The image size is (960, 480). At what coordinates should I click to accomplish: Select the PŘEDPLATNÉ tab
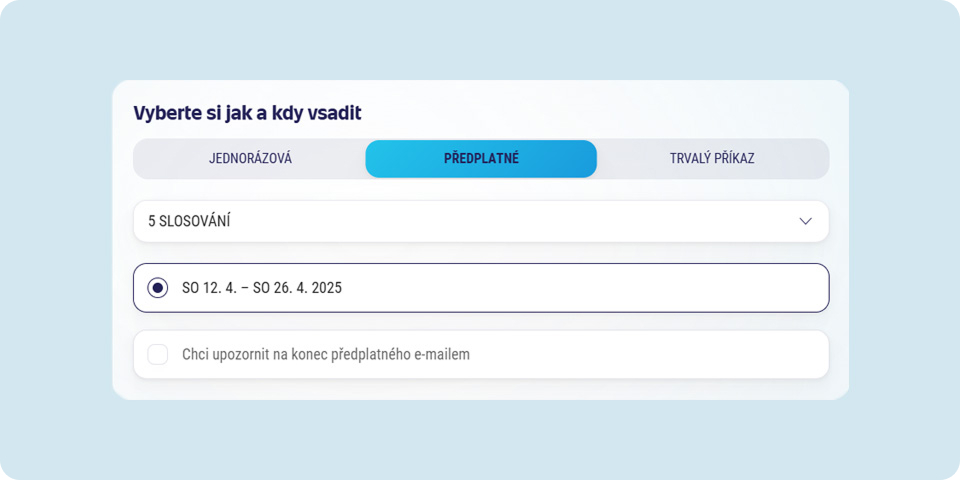481,158
